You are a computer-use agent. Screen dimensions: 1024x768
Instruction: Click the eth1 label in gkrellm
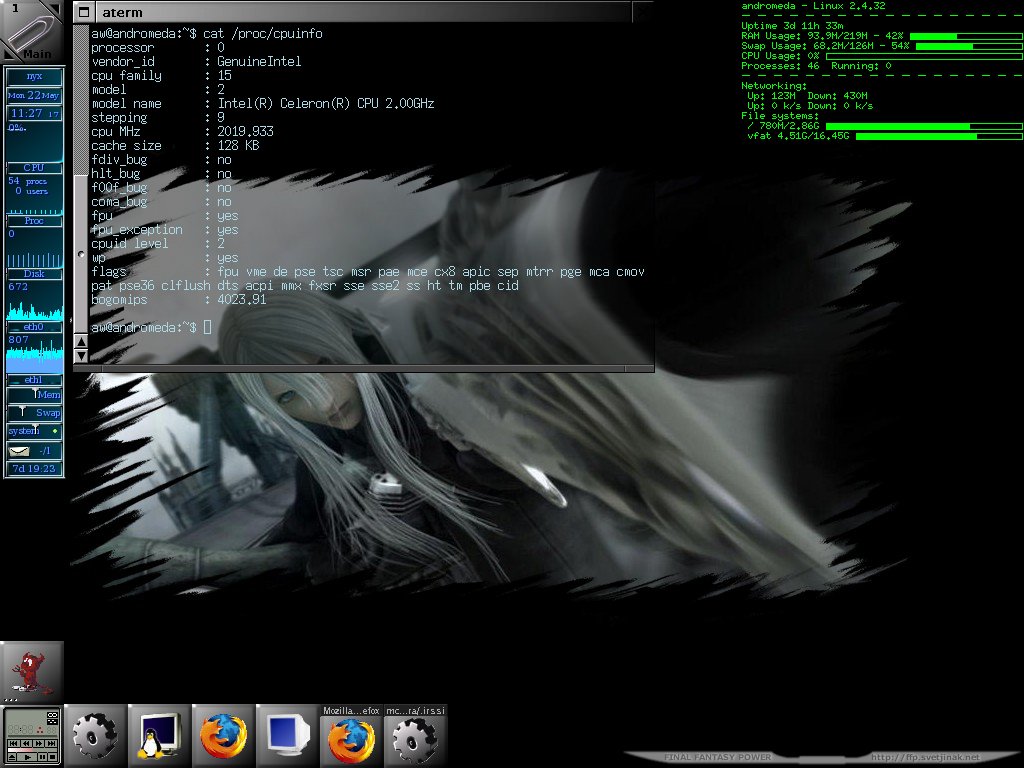click(34, 379)
